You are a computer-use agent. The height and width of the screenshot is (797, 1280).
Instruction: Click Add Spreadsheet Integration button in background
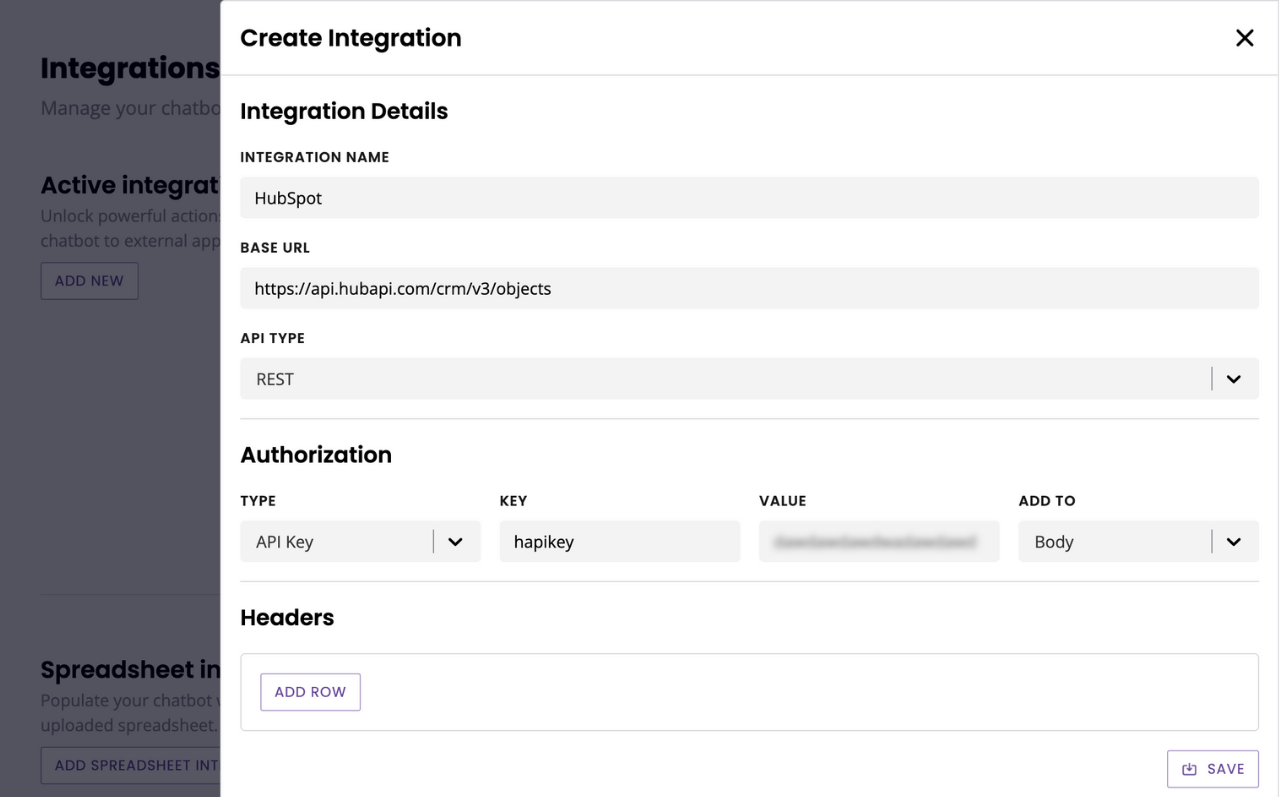point(130,765)
